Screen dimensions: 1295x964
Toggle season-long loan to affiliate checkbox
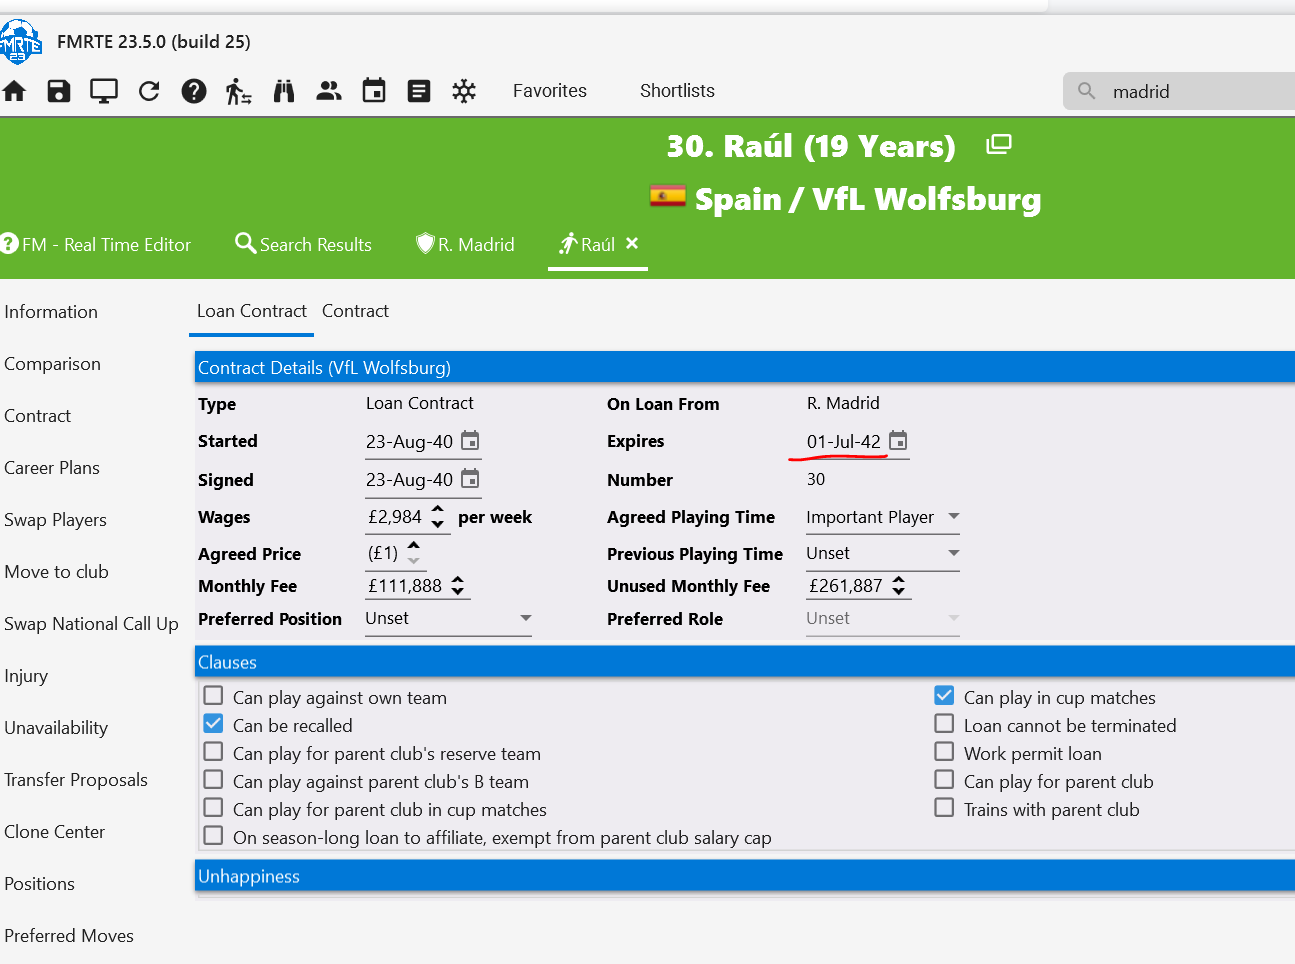[x=213, y=835]
